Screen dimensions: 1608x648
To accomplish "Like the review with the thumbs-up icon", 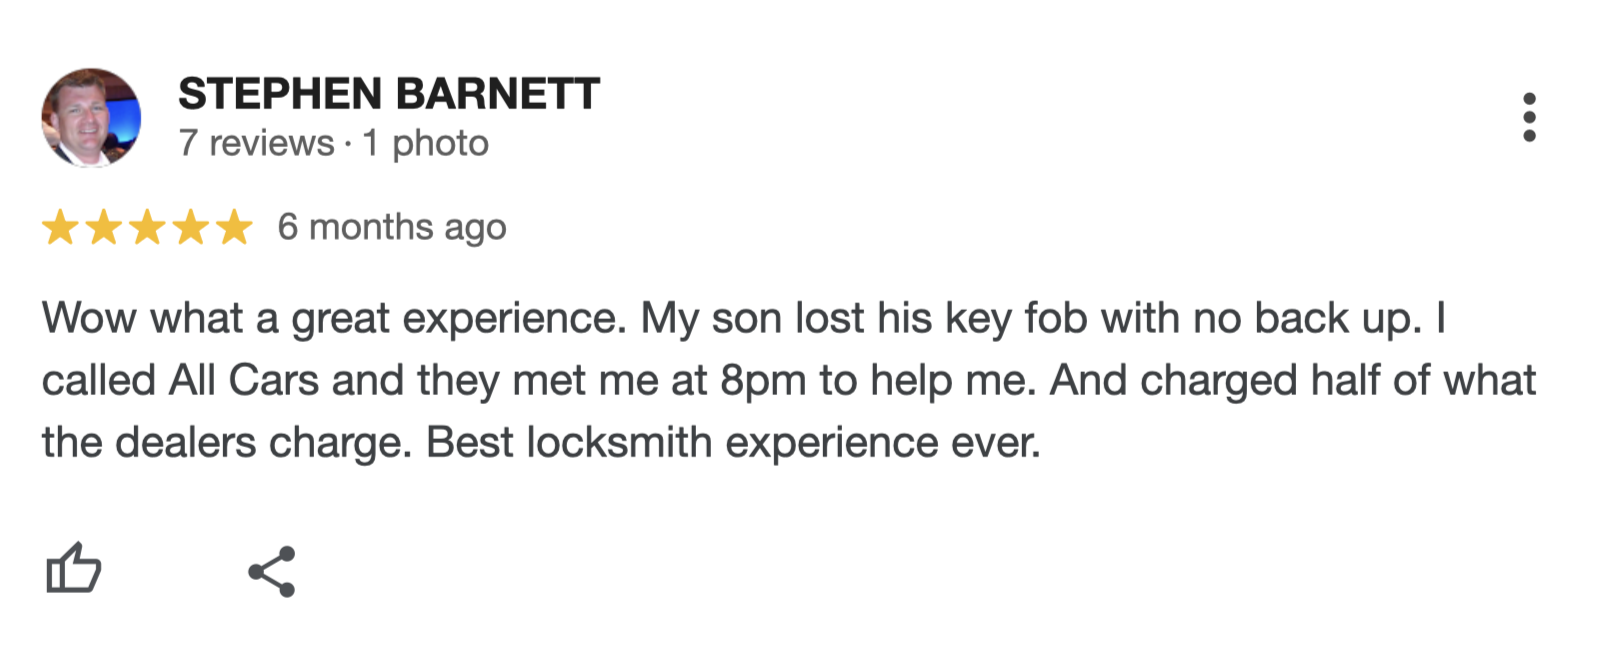I will click(74, 569).
